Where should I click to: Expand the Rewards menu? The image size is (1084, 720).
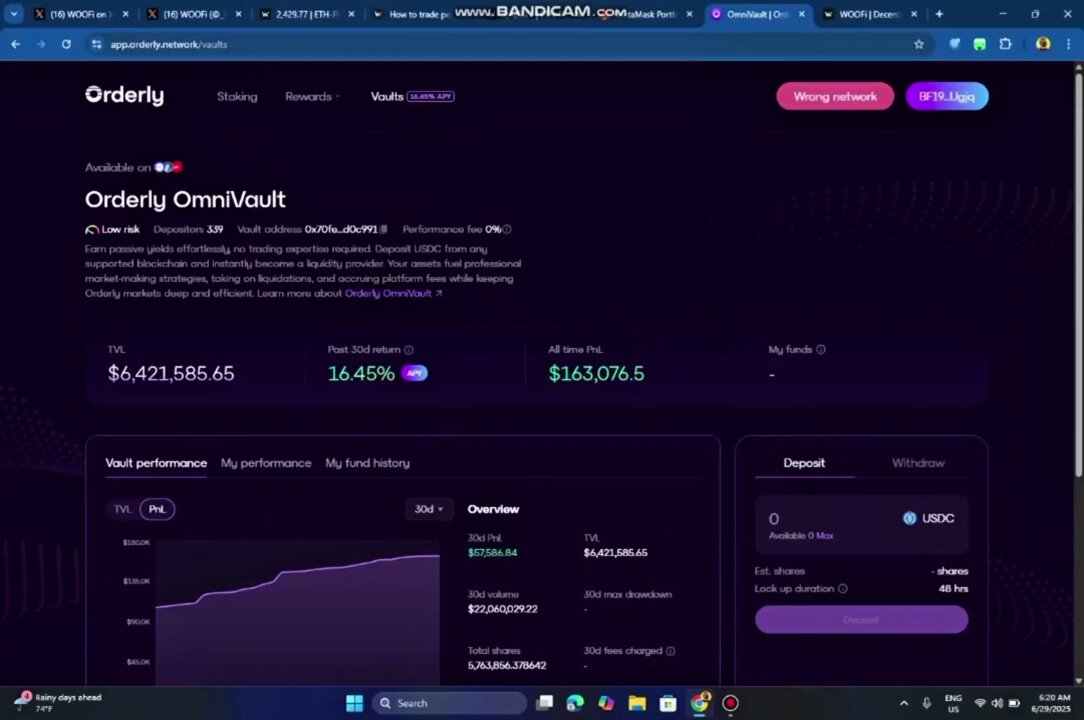pyautogui.click(x=312, y=96)
